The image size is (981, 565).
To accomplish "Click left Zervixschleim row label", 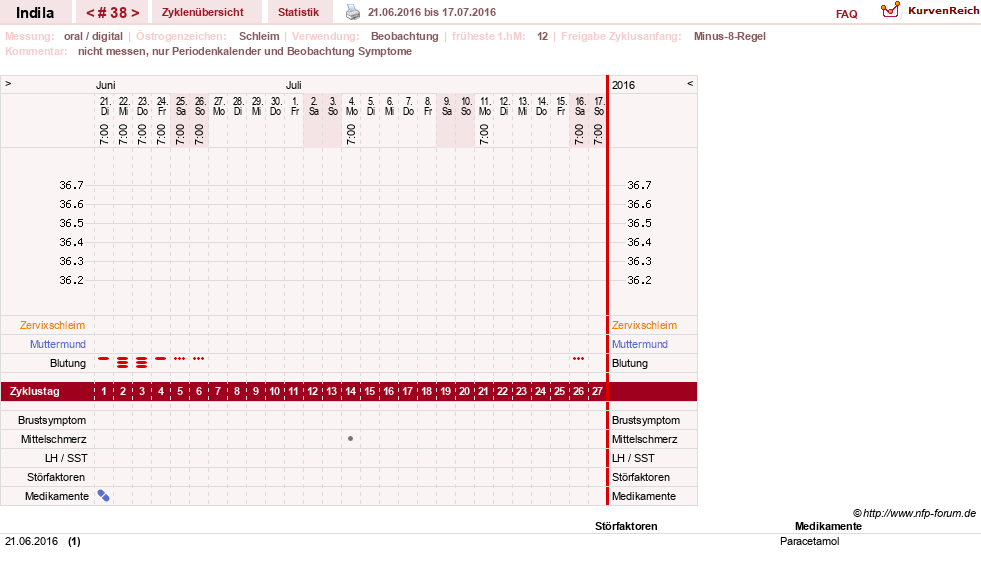I will [53, 325].
